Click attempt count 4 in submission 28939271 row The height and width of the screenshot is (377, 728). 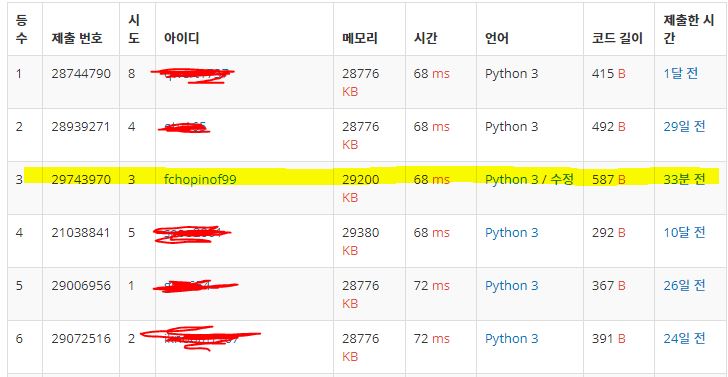tap(132, 126)
